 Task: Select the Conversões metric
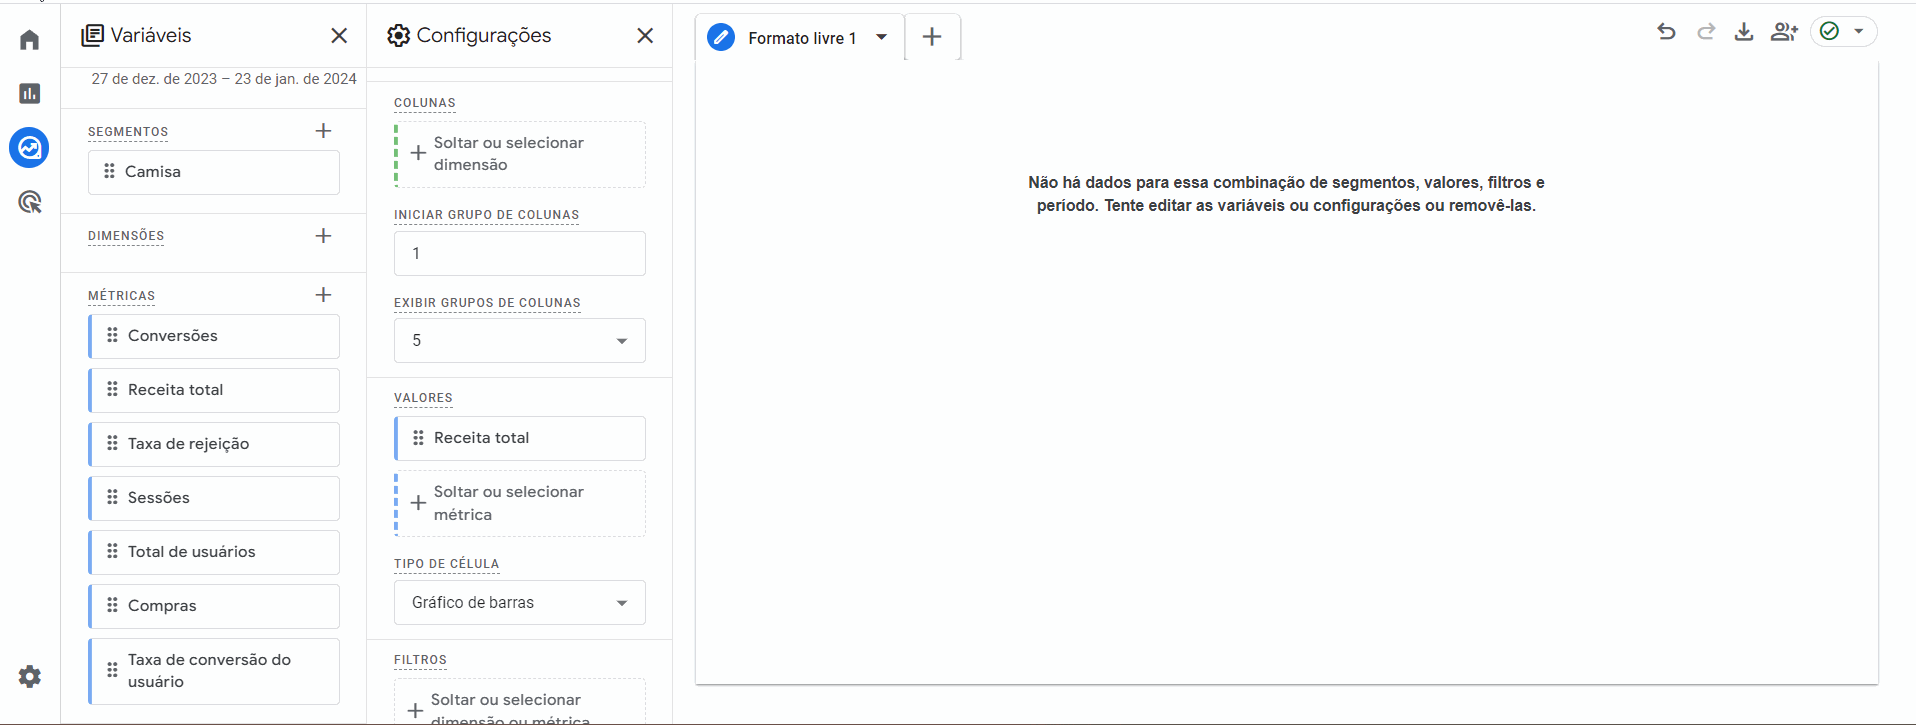pyautogui.click(x=214, y=336)
